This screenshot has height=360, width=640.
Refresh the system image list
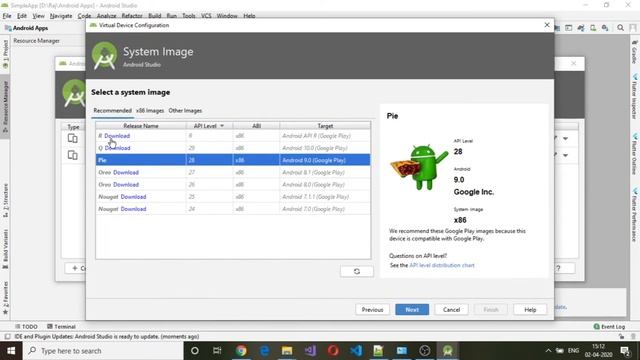point(357,271)
